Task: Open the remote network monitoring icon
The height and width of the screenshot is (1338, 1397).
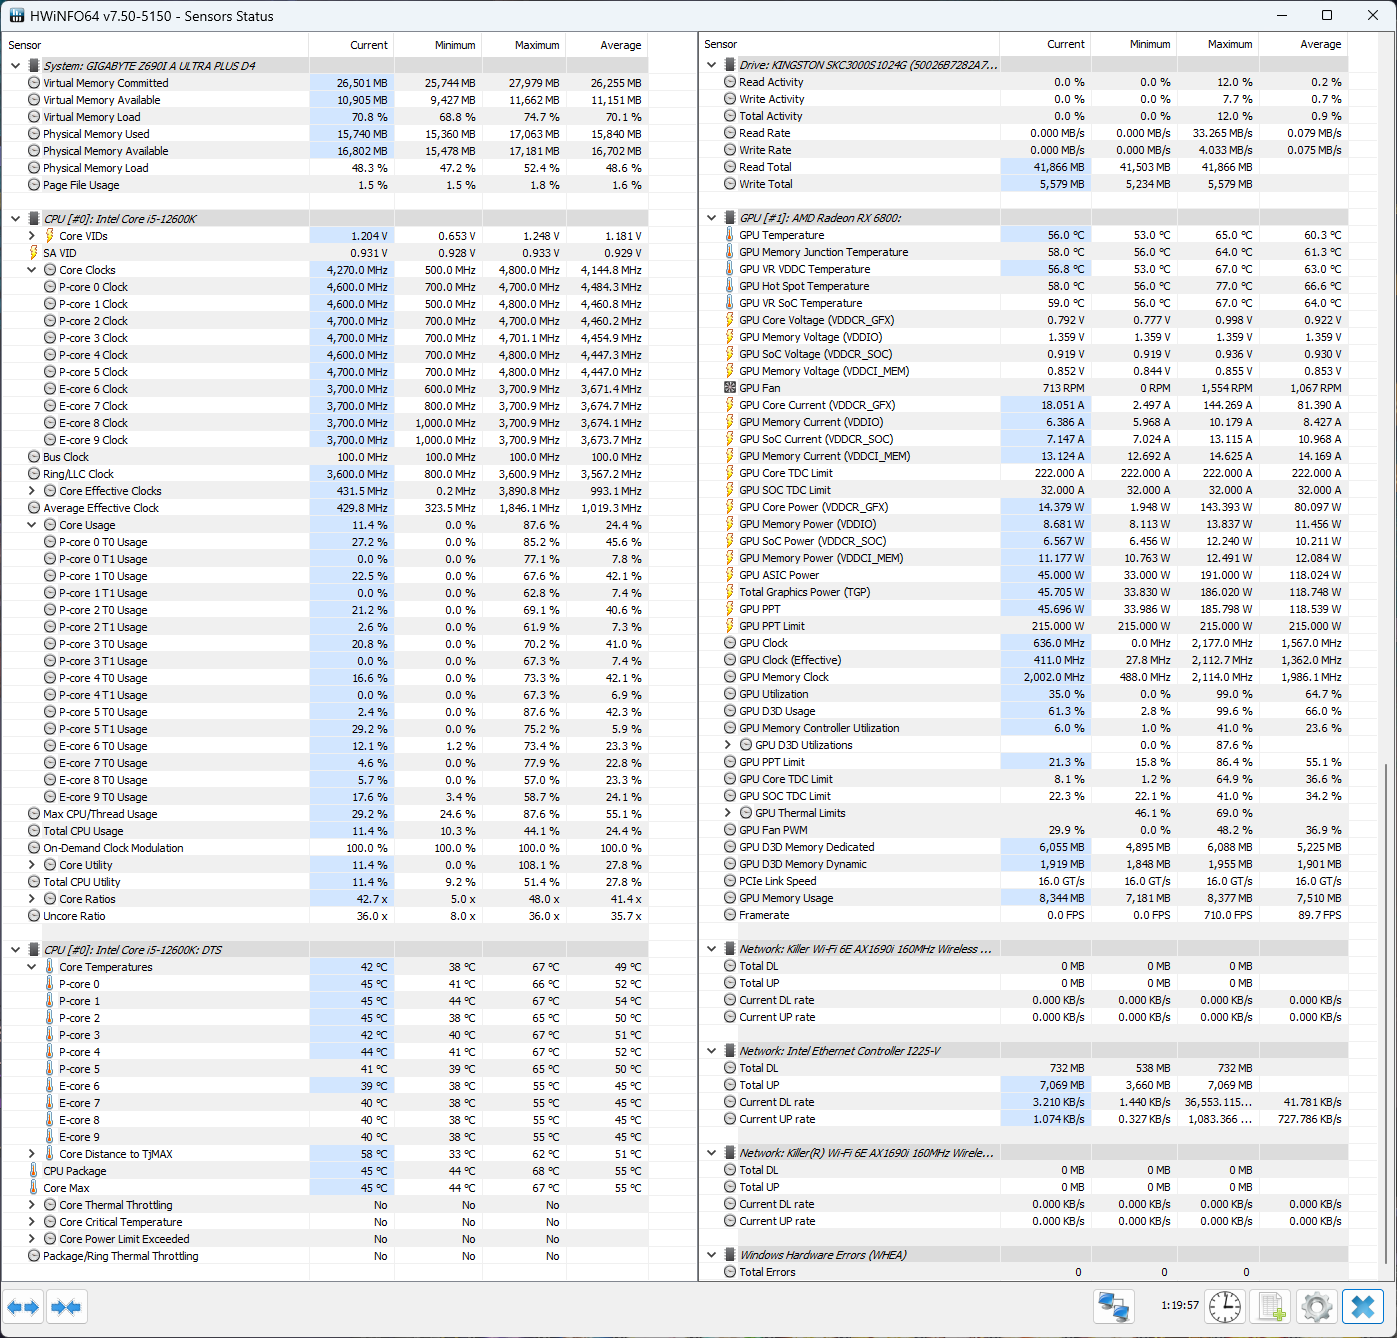Action: click(1114, 1306)
